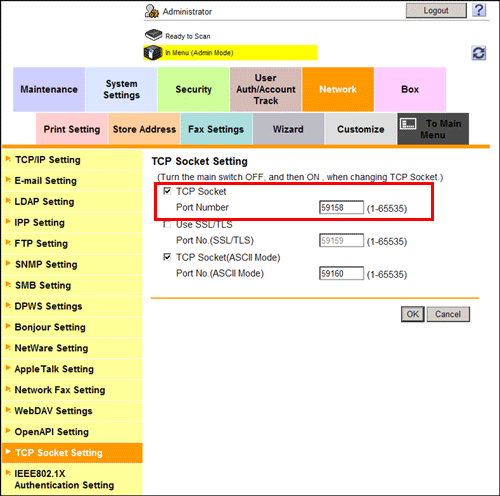Click the OK button
Screen dimensions: 500x496
coord(413,314)
